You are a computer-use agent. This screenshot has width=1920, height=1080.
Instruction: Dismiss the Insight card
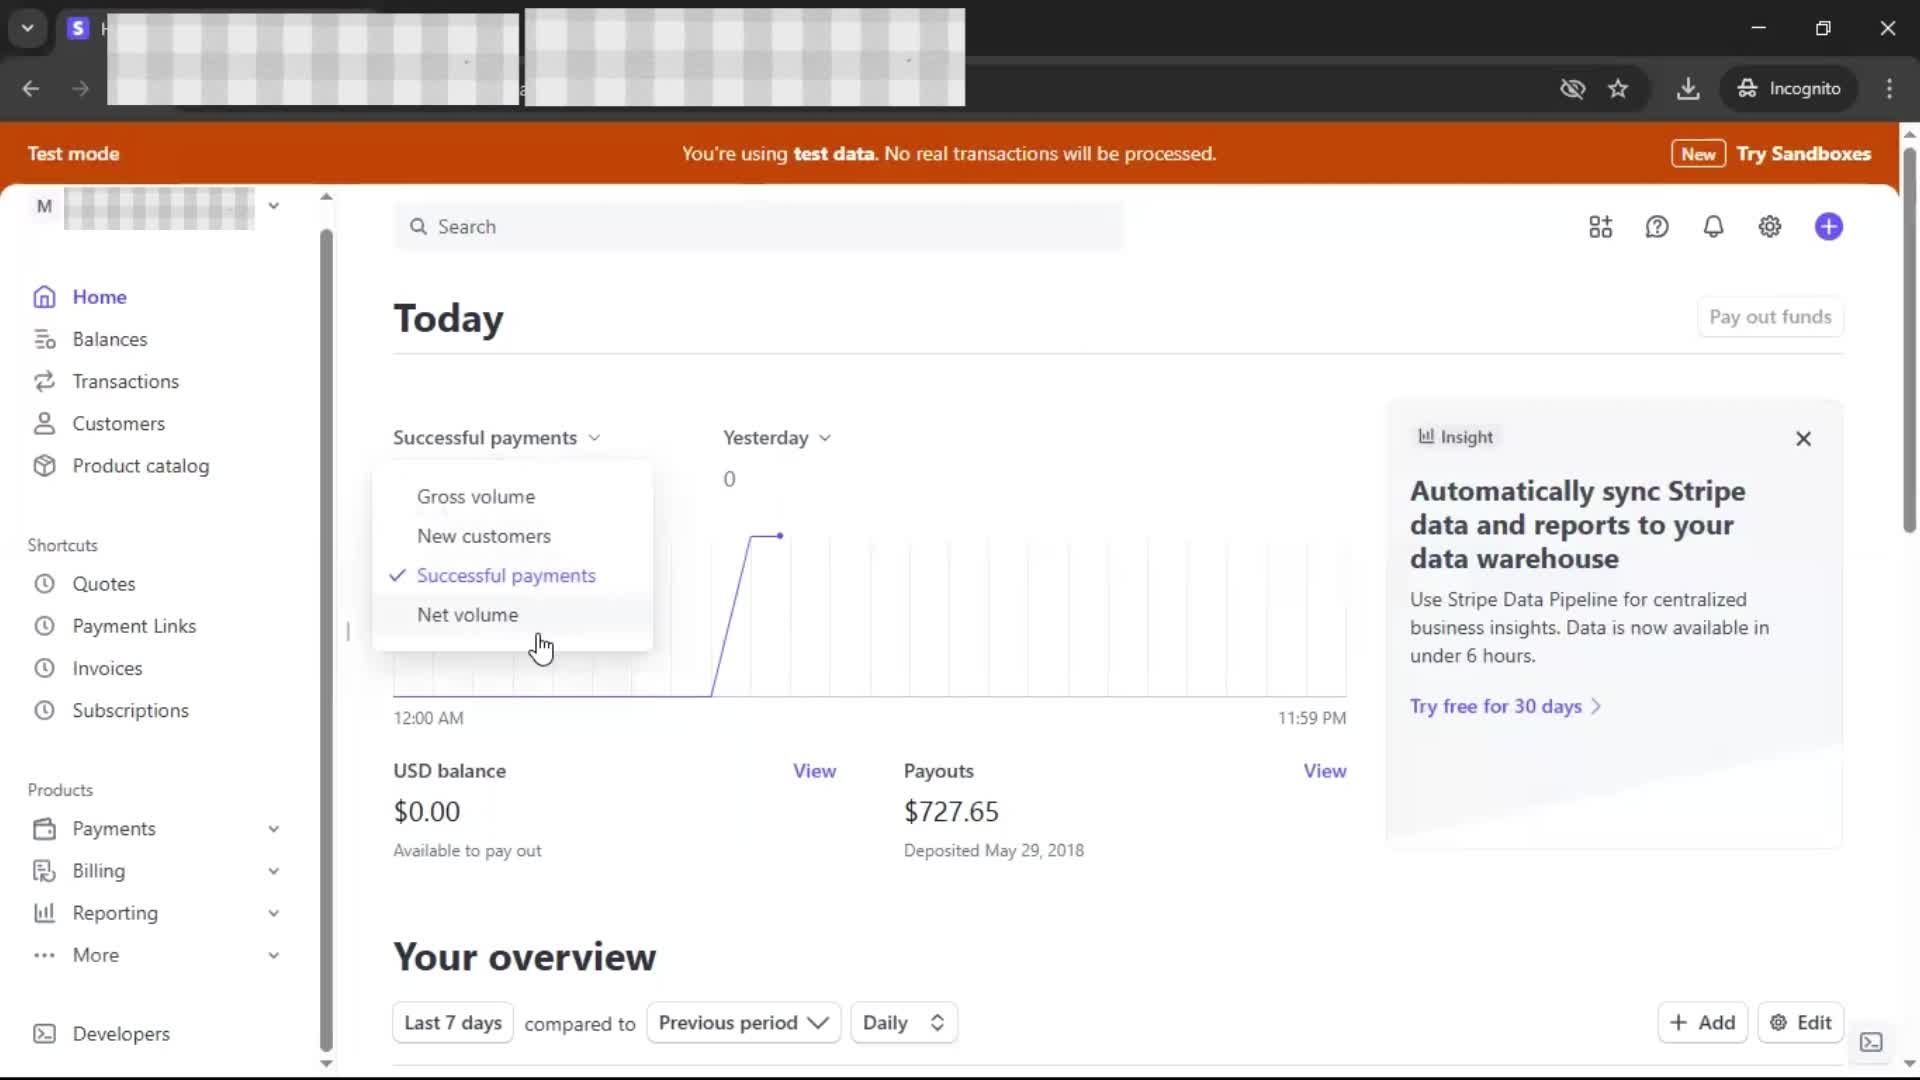(x=1803, y=439)
